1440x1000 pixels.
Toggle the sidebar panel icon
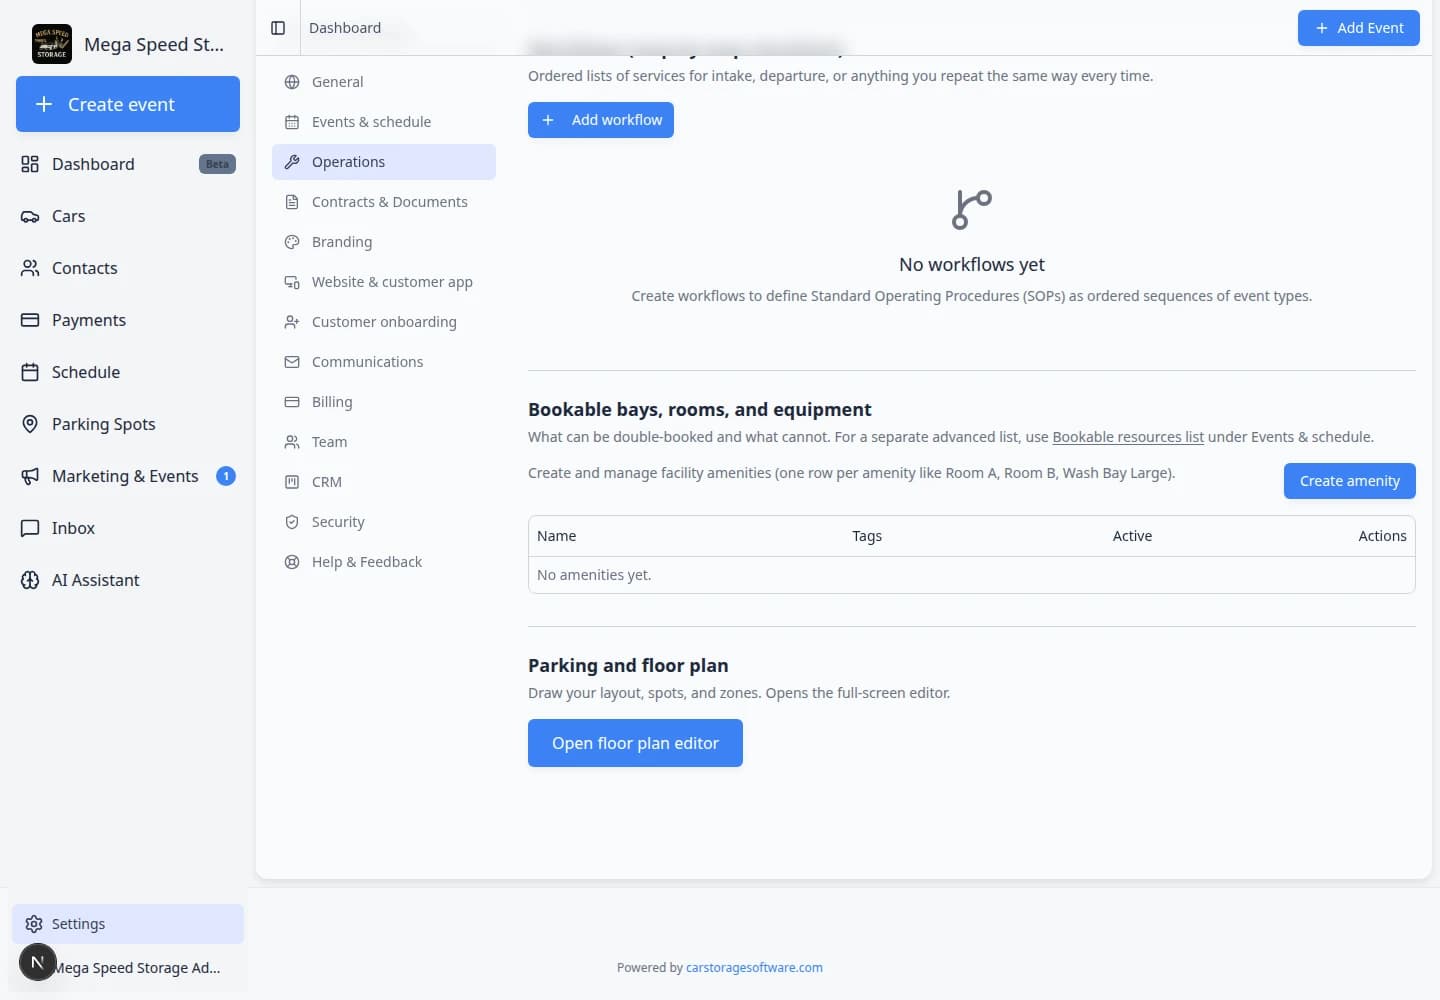(278, 28)
